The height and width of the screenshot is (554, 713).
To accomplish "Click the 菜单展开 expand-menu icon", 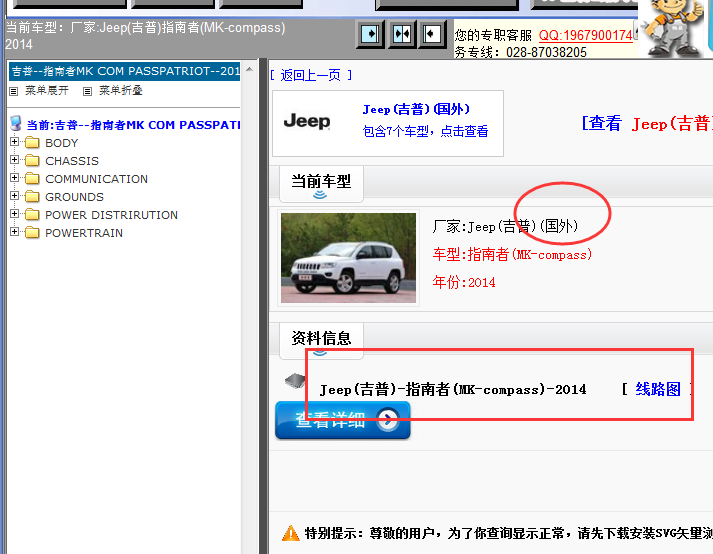I will click(14, 91).
